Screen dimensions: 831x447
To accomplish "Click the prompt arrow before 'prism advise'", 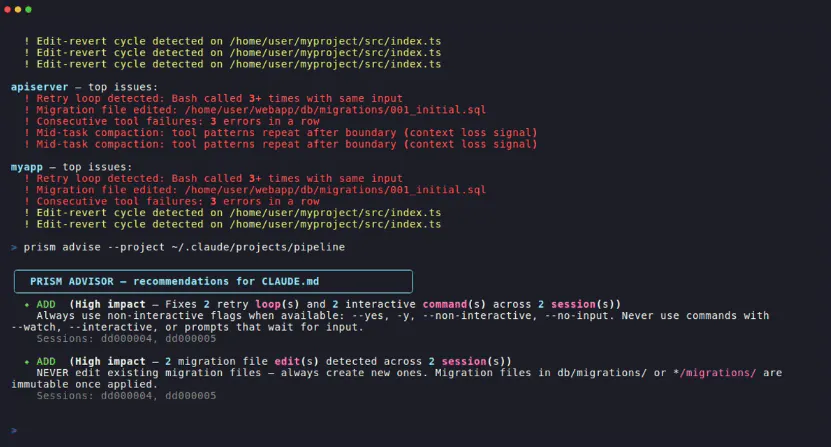I will coord(14,247).
